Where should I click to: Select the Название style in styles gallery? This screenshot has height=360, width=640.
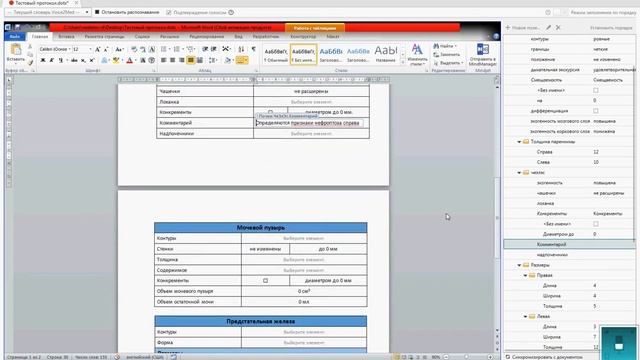coord(386,55)
